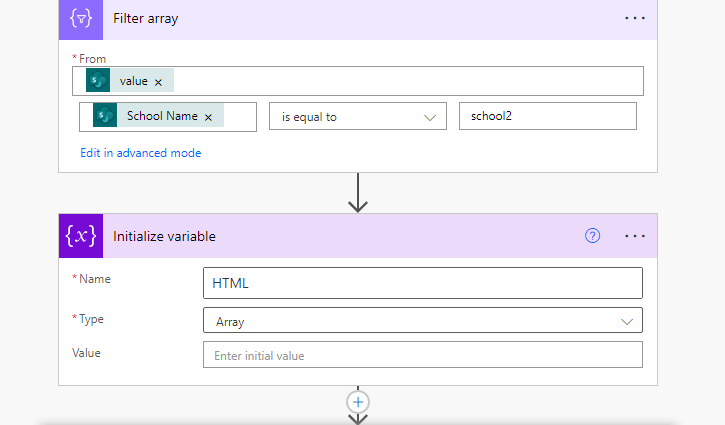Remove the School Name token

click(209, 117)
